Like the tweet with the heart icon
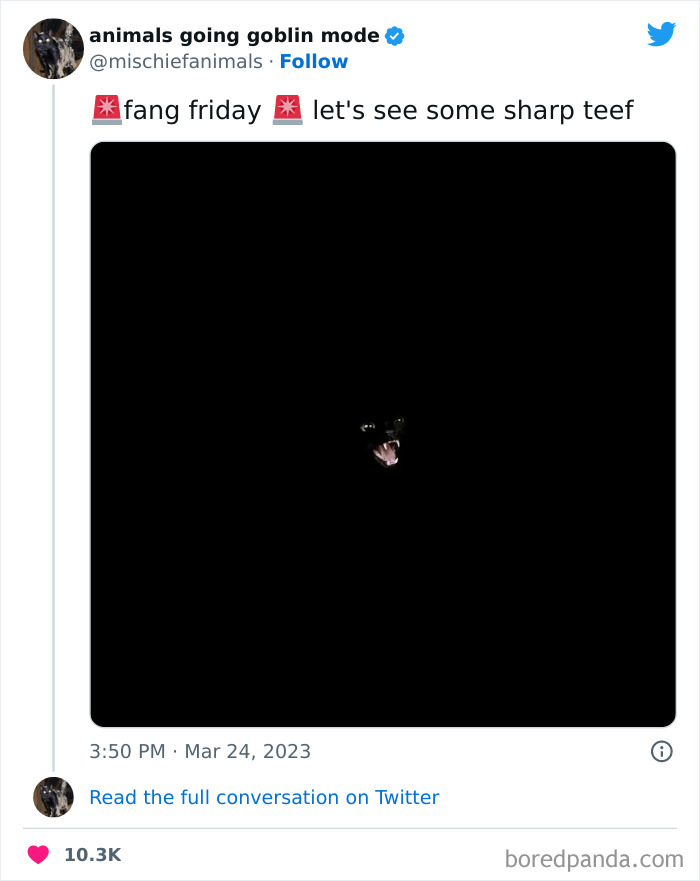700x881 pixels. [x=38, y=855]
